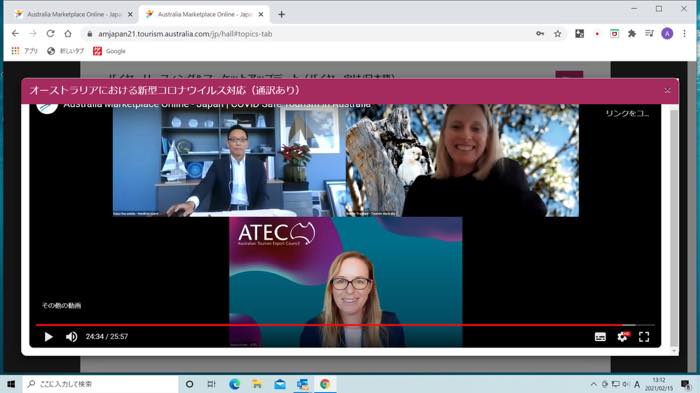Switch to Chrome taskbar icon
Image resolution: width=700 pixels, height=393 pixels.
point(325,384)
